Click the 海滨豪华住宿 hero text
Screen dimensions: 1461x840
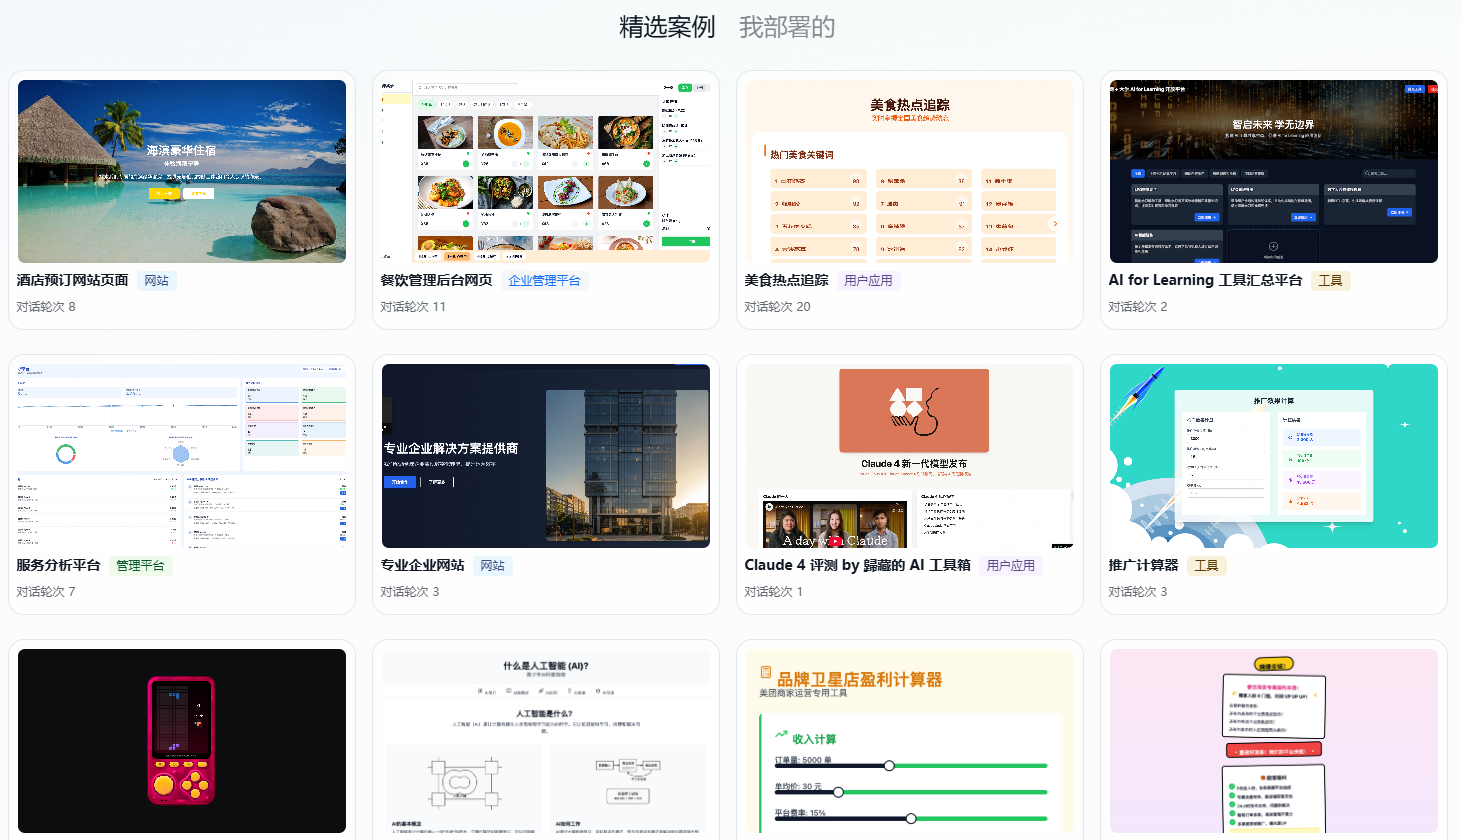181,151
